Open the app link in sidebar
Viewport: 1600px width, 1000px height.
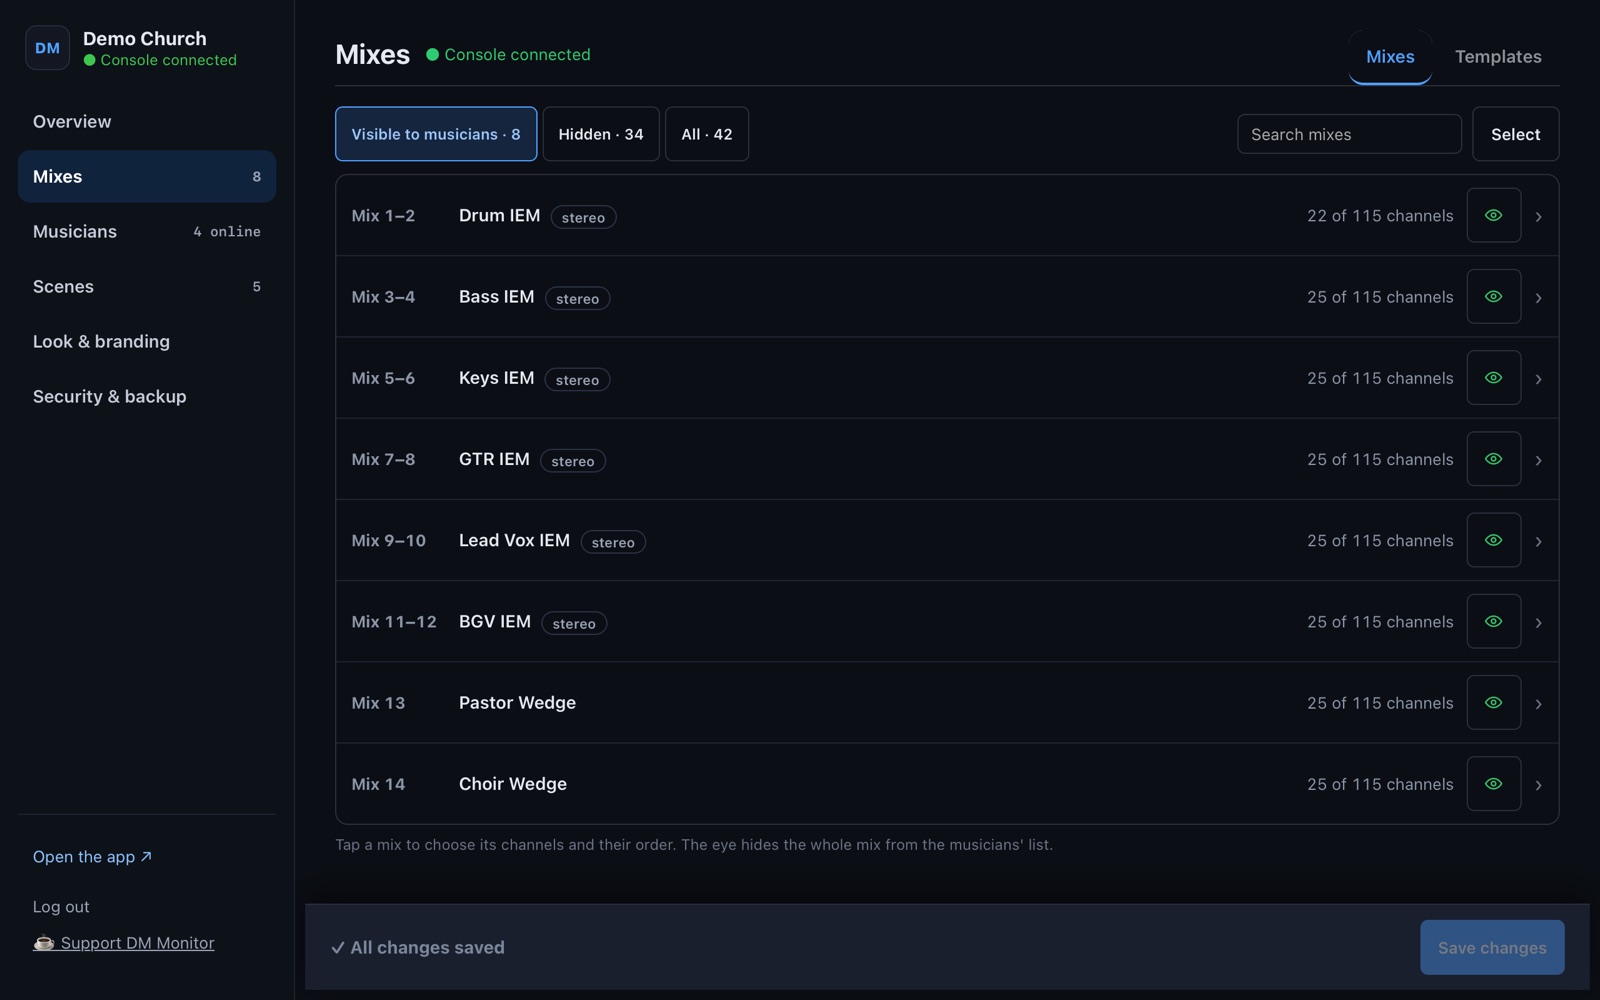92,857
